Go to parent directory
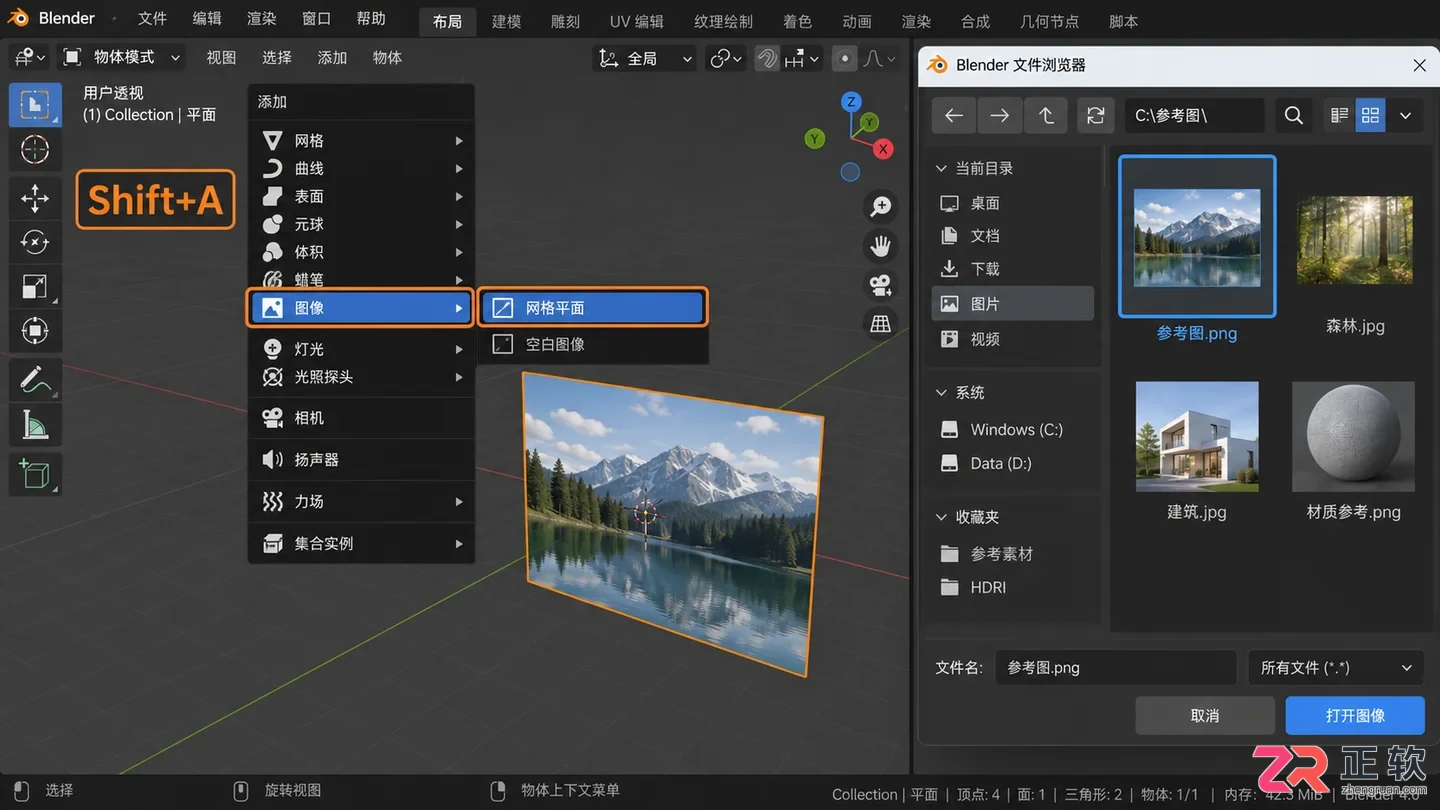 point(1046,116)
